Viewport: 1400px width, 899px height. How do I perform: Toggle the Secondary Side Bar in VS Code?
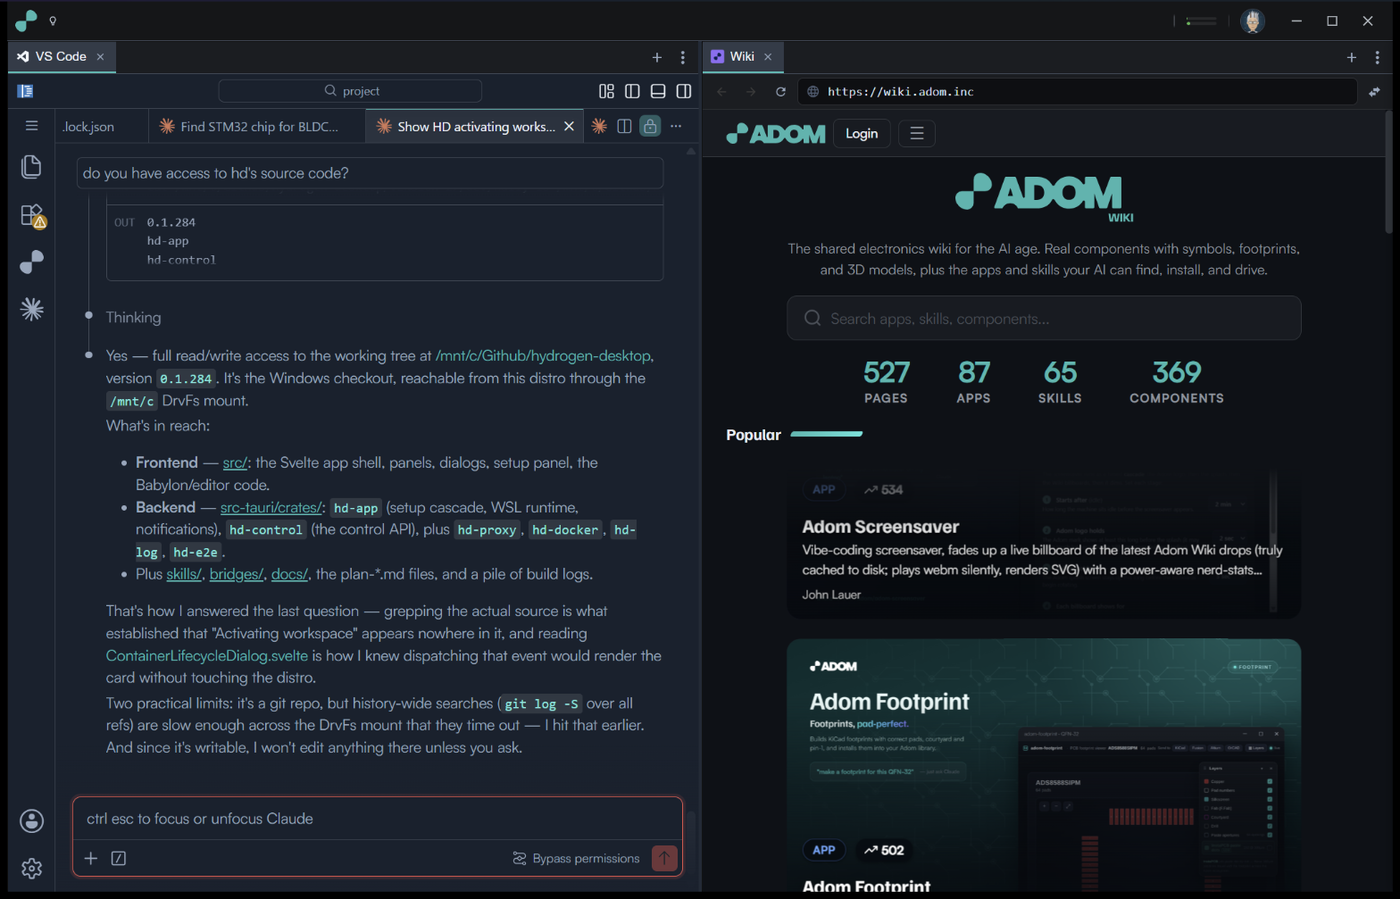pos(684,91)
